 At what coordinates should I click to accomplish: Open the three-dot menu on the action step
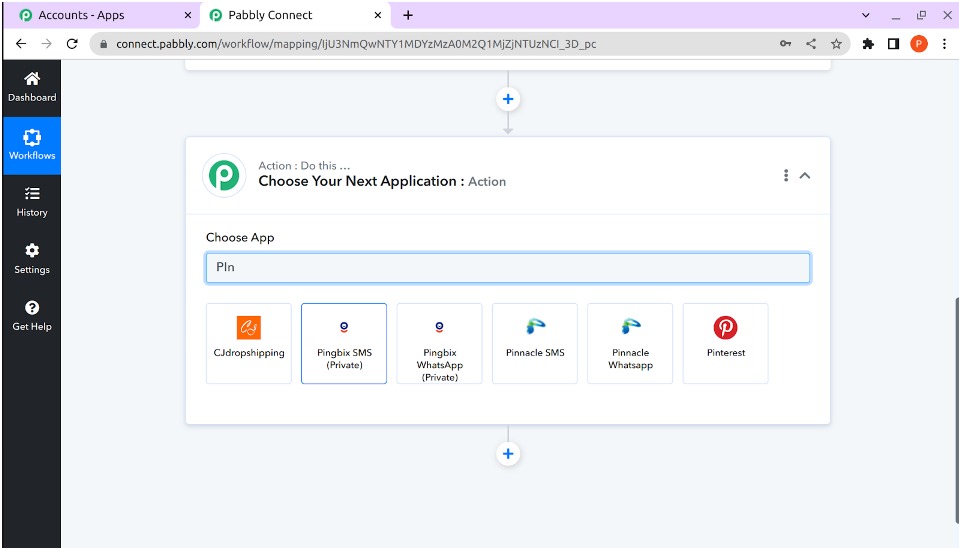pos(786,176)
